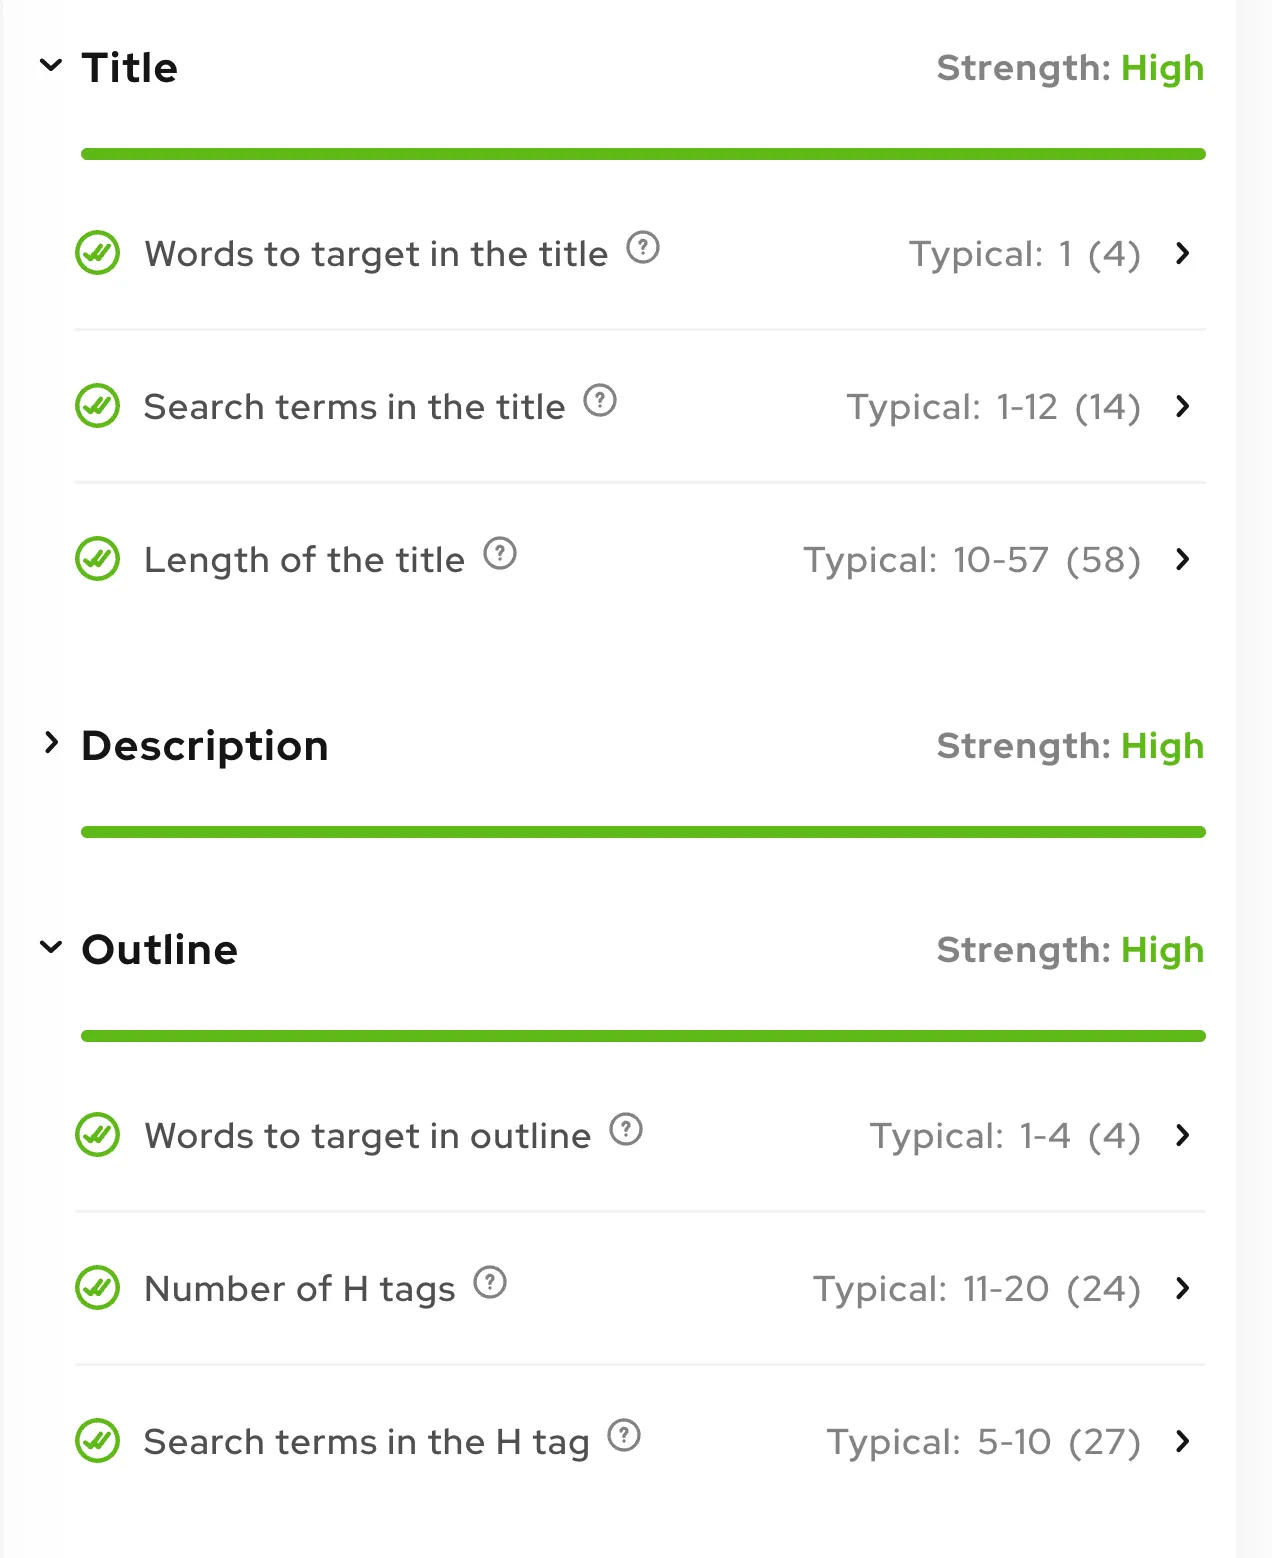The image size is (1272, 1558).
Task: Click green check icon for Number of H tags
Action: (98, 1288)
